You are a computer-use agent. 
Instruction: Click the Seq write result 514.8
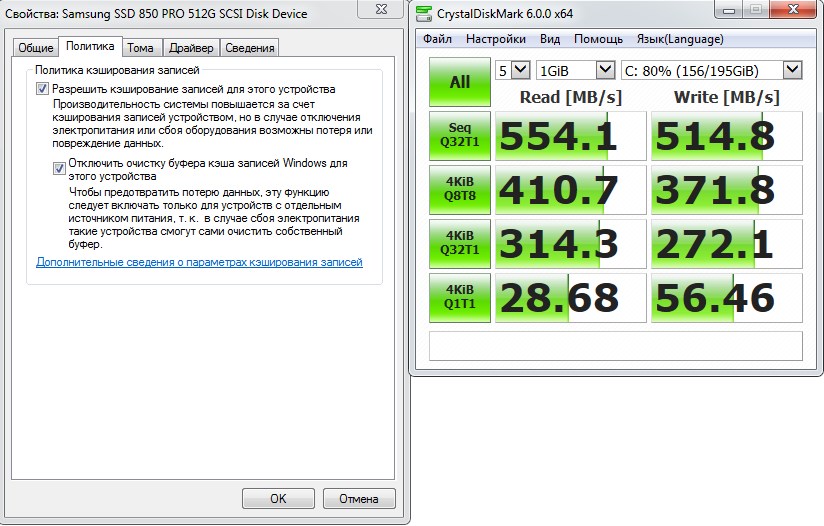(x=727, y=136)
